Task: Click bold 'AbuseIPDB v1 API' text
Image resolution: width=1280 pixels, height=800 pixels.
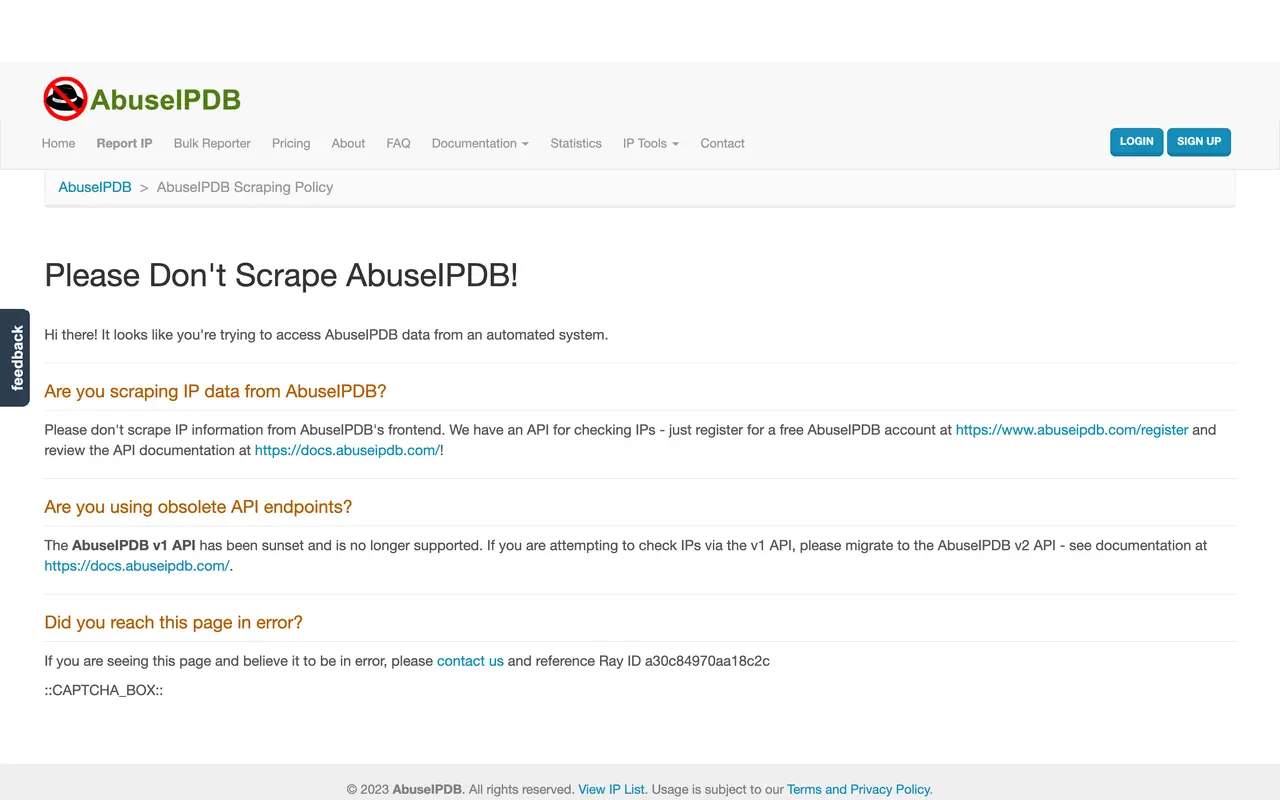Action: [x=134, y=546]
